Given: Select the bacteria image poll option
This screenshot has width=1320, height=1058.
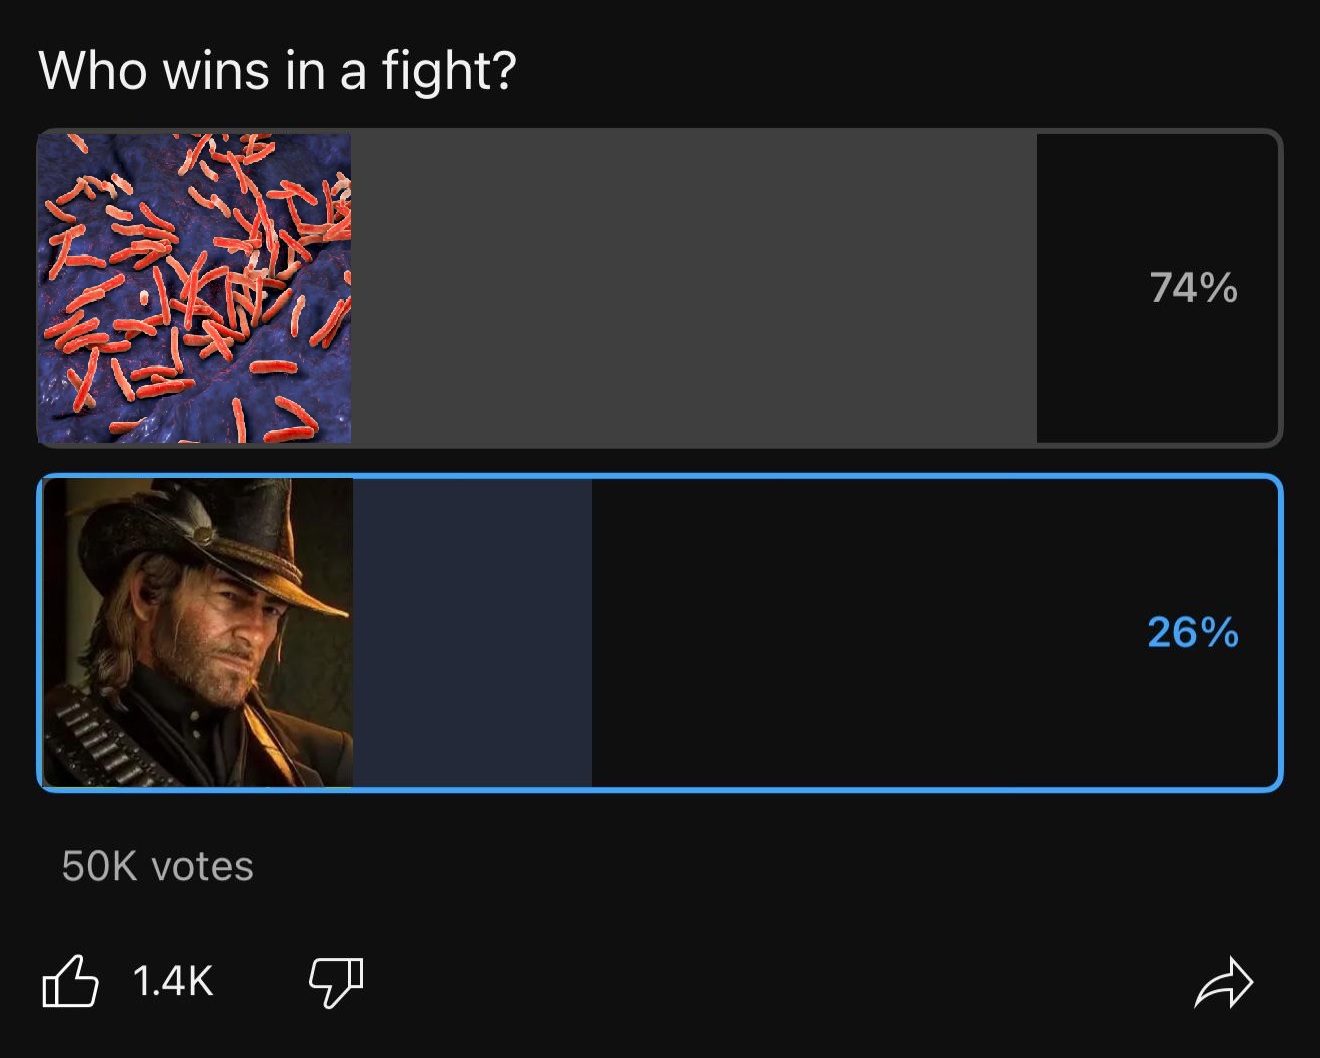Looking at the screenshot, I should coord(194,288).
